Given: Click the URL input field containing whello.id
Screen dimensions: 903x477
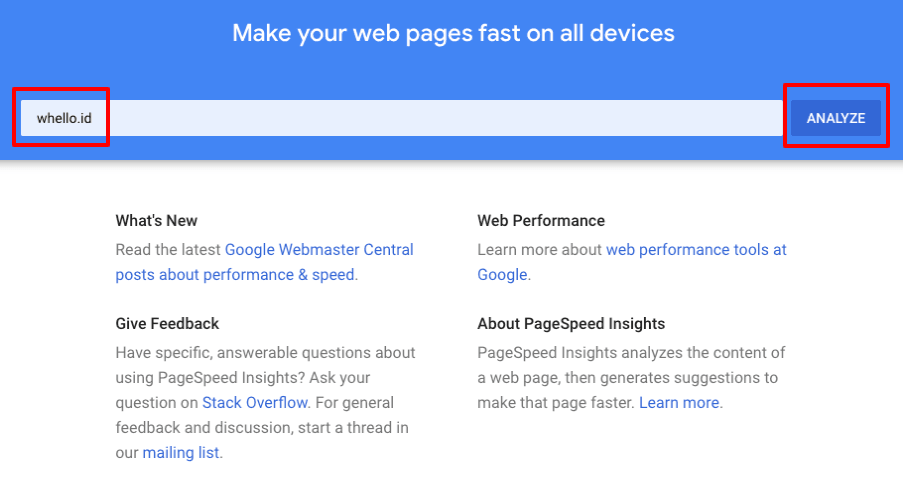Looking at the screenshot, I should tap(400, 118).
